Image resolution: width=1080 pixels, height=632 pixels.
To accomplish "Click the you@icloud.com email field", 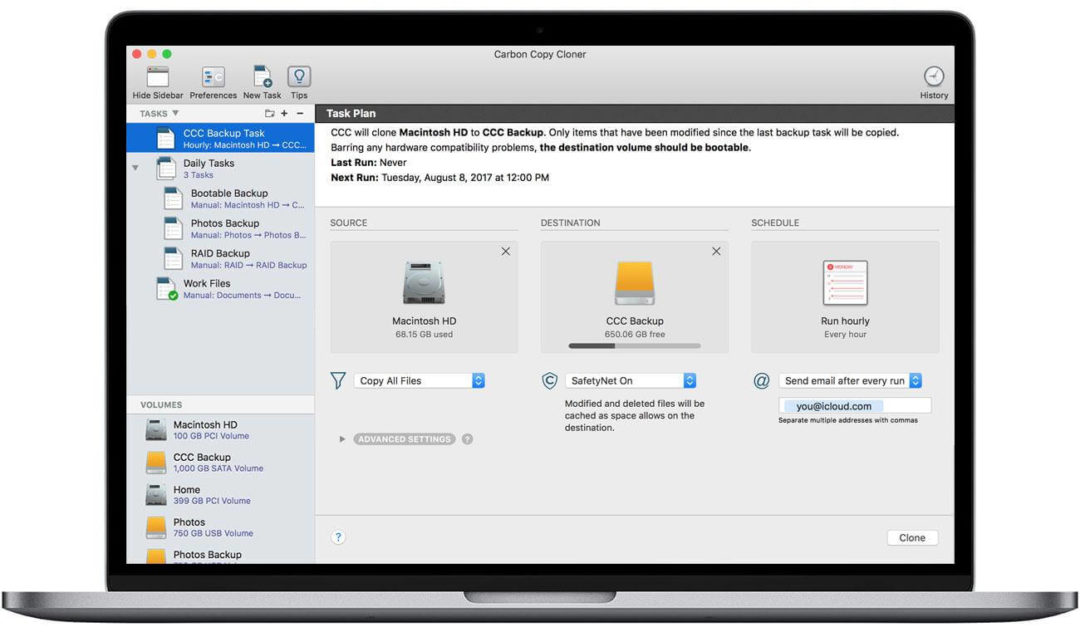I will pyautogui.click(x=856, y=405).
